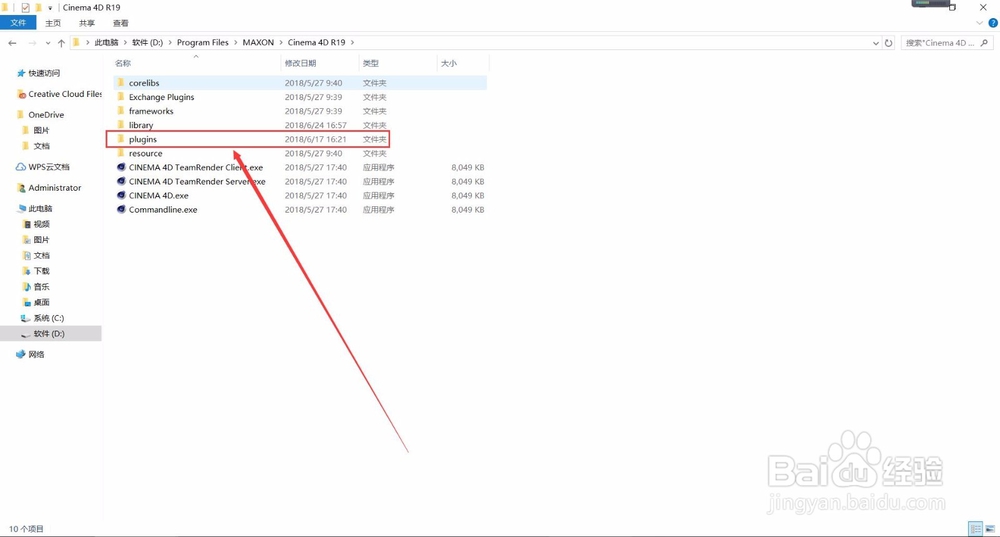Click the TeamRender Client.exe application icon
This screenshot has height=537, width=1000.
point(121,167)
